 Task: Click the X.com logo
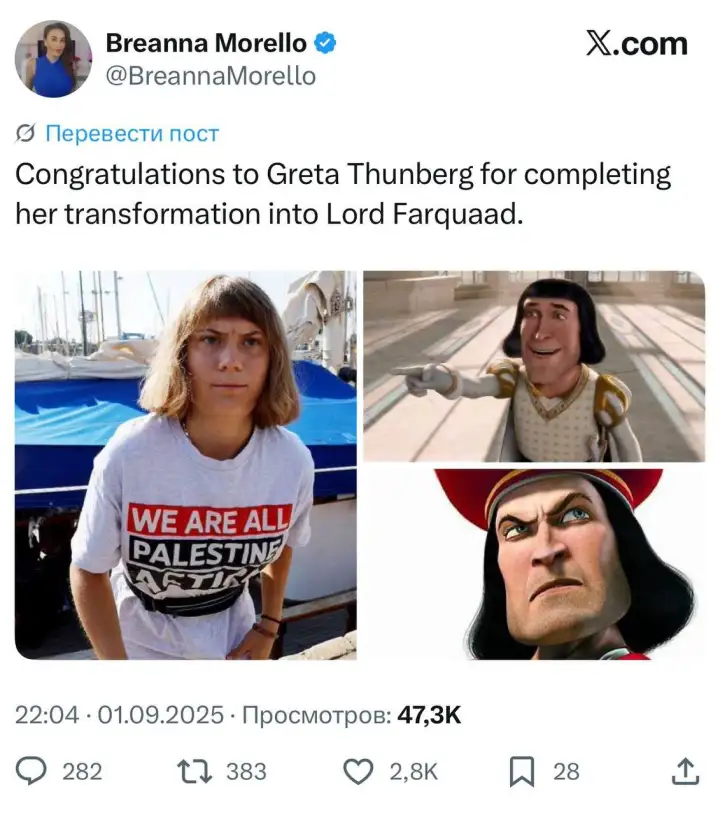pos(637,44)
